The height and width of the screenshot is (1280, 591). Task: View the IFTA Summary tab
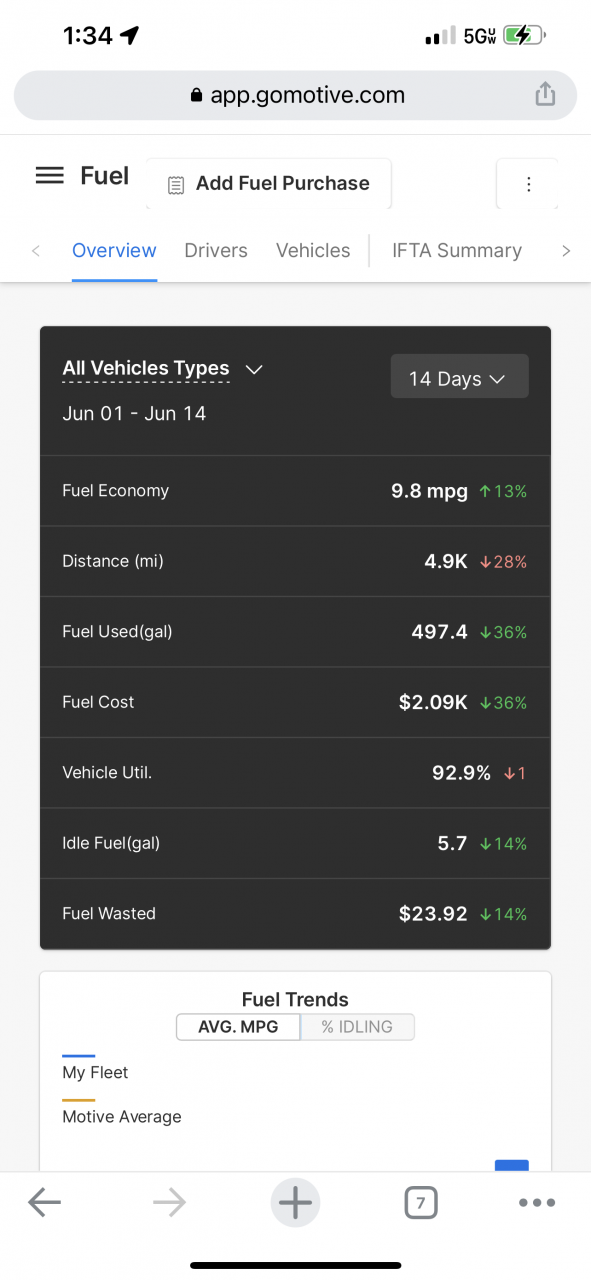457,250
